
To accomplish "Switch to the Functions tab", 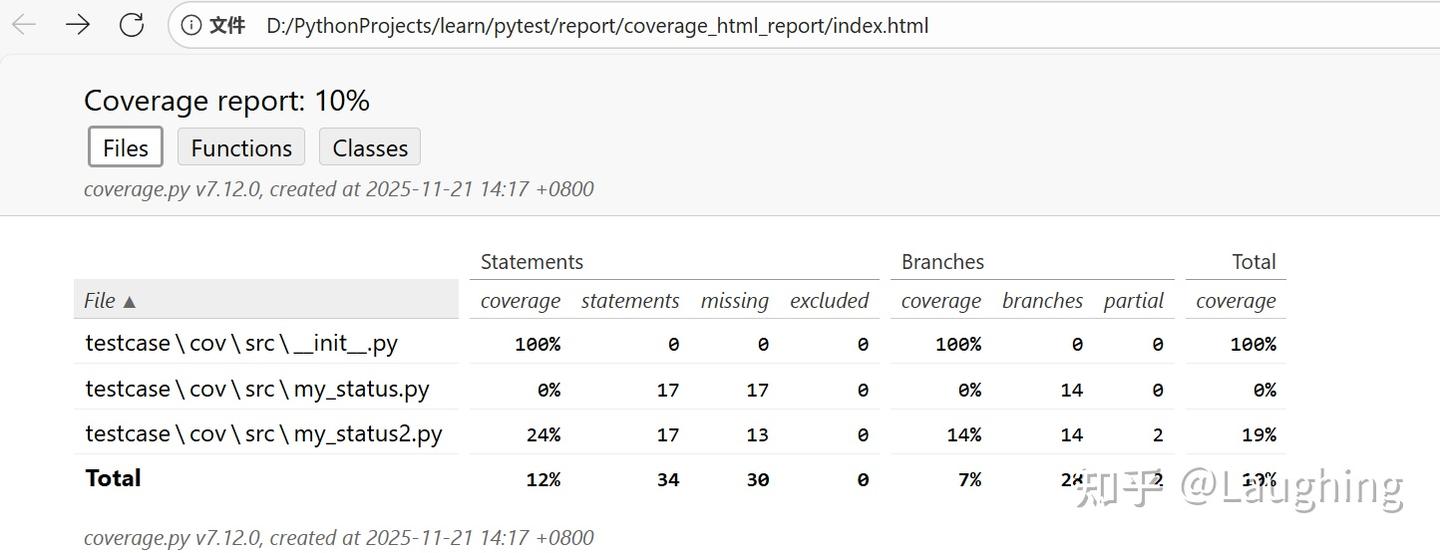I will click(241, 148).
